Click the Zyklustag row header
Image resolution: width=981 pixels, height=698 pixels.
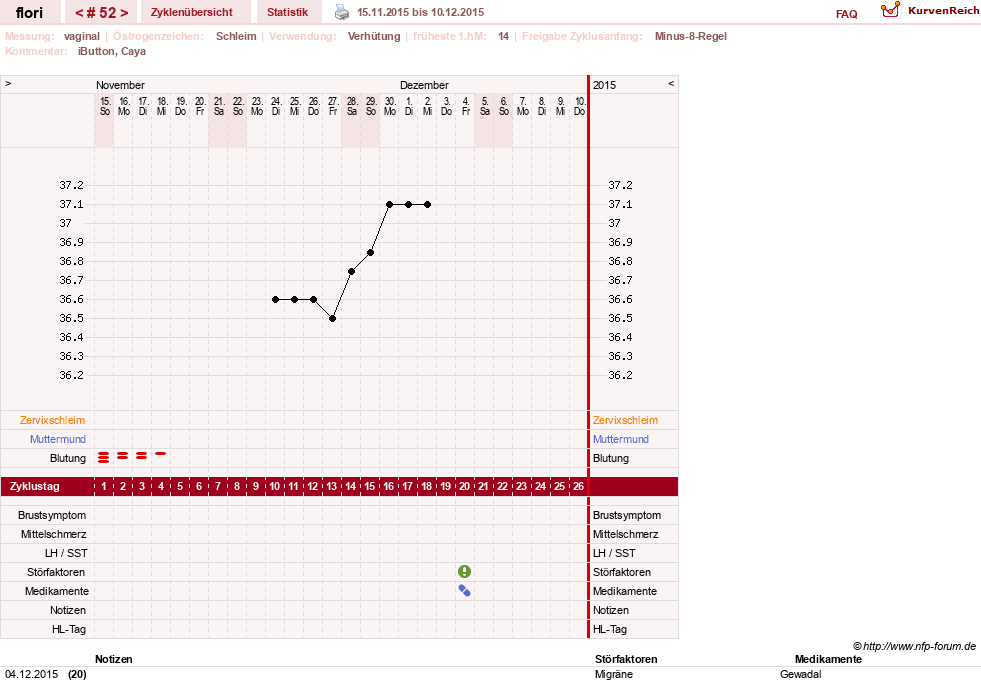tap(34, 486)
